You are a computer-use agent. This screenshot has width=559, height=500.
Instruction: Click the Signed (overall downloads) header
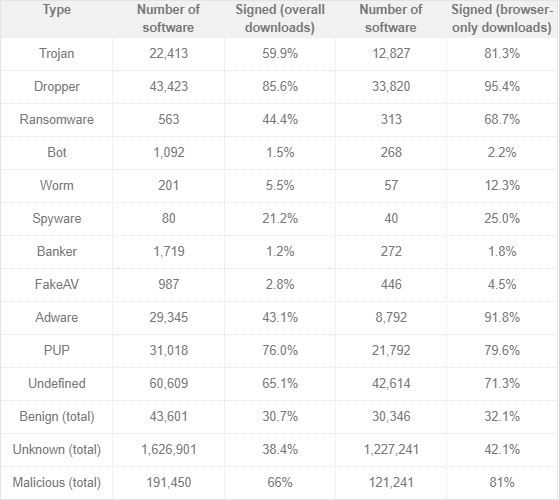point(280,19)
